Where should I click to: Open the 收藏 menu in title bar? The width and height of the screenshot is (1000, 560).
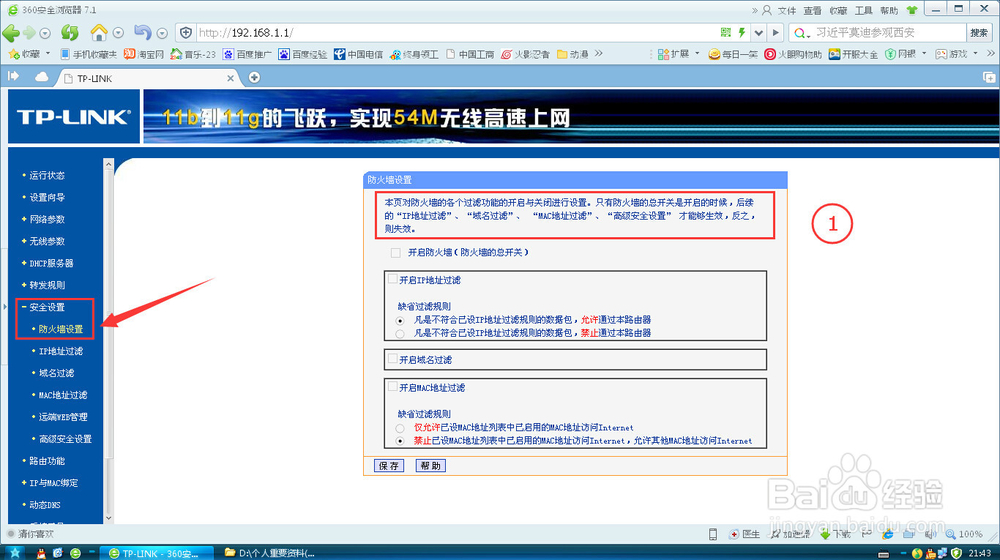[838, 10]
